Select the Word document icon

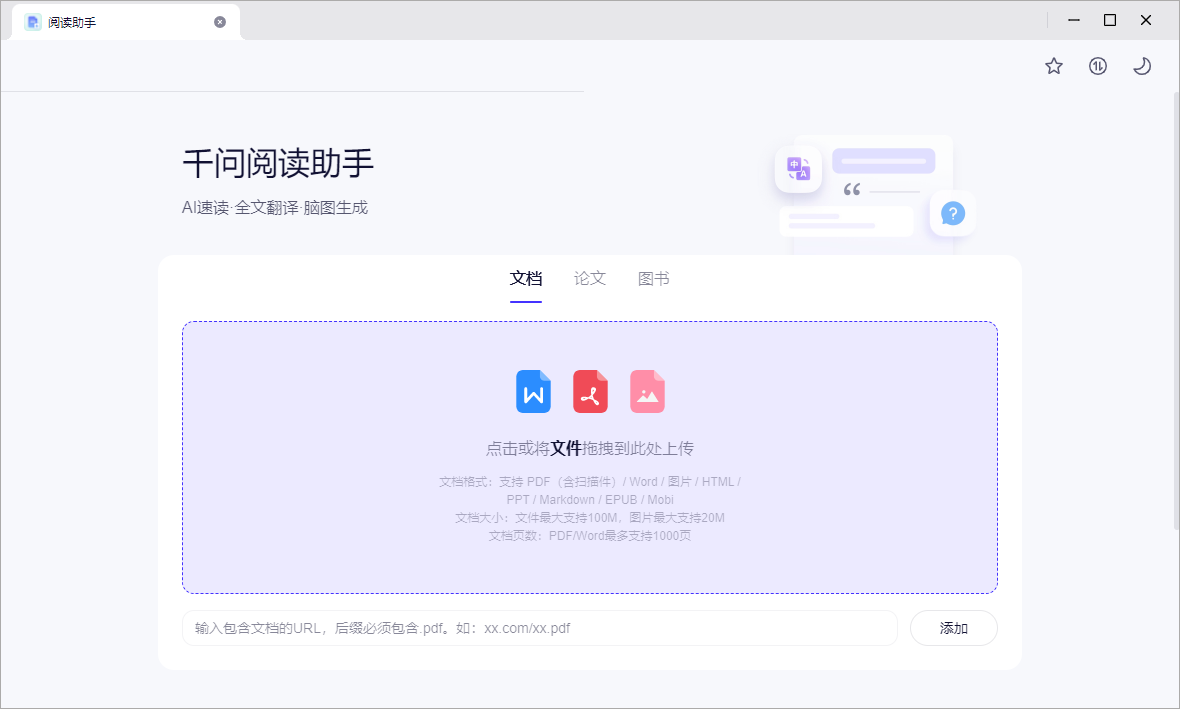(533, 391)
